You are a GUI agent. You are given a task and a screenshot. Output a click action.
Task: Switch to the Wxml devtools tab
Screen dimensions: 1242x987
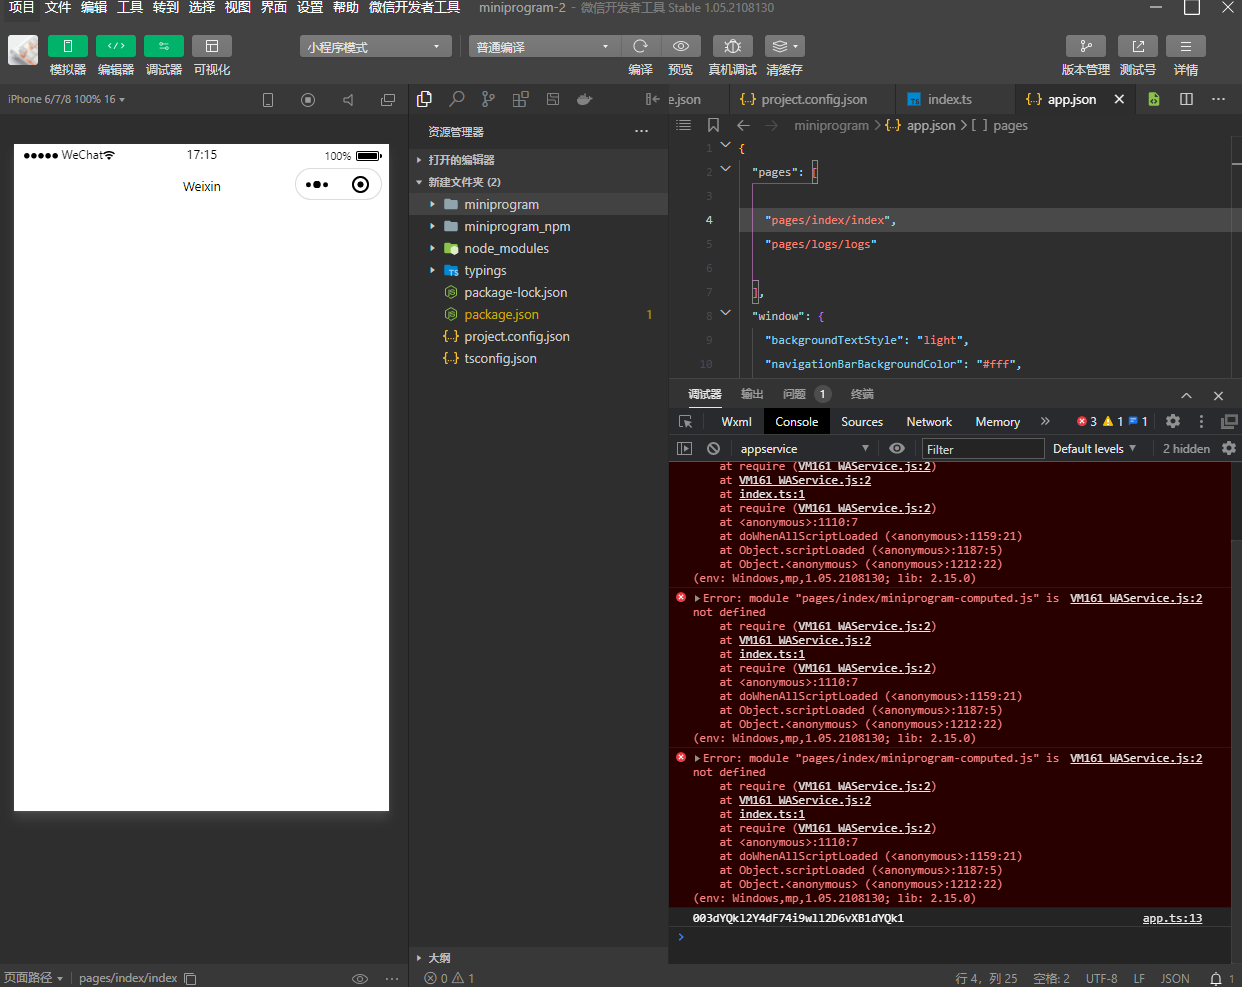[x=736, y=422]
